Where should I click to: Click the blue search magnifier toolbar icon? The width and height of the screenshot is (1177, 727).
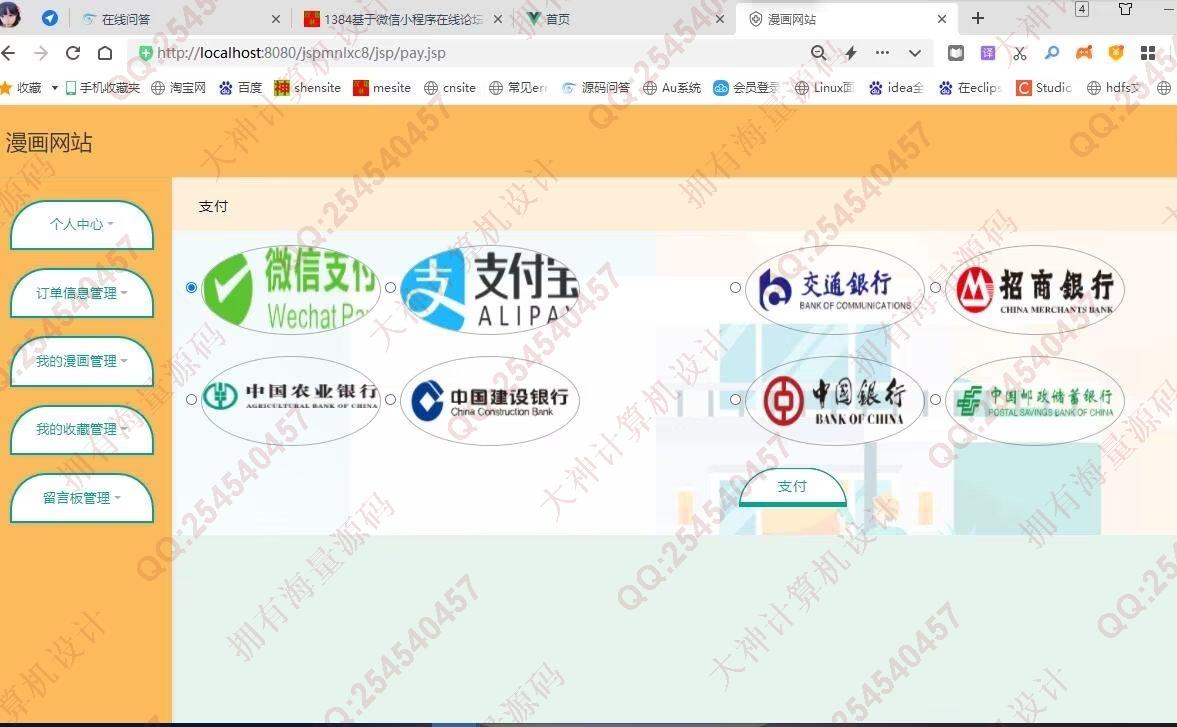1052,53
